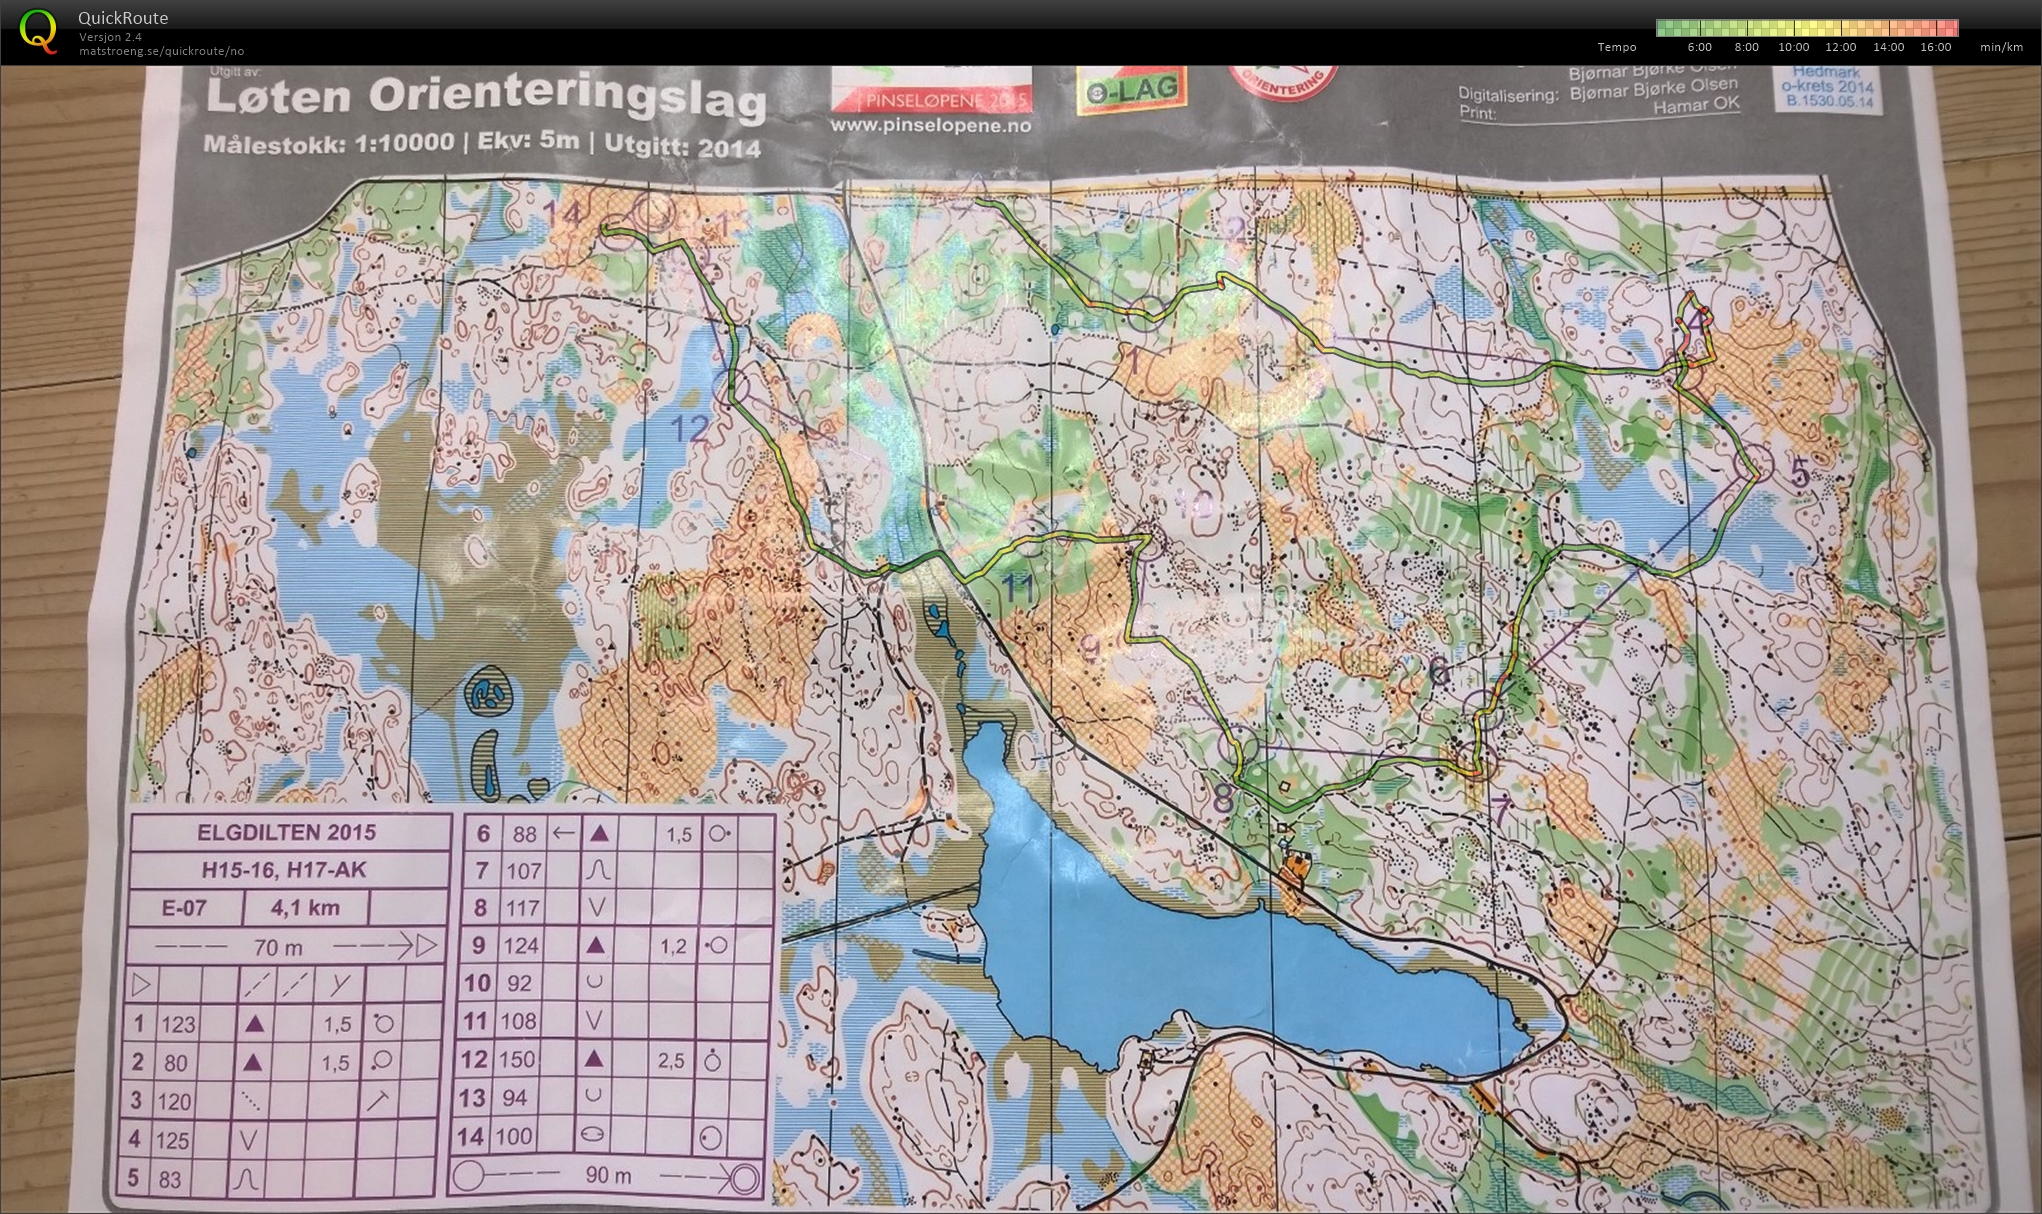Click the pace color gradient bar
The image size is (2042, 1214).
pos(1807,28)
